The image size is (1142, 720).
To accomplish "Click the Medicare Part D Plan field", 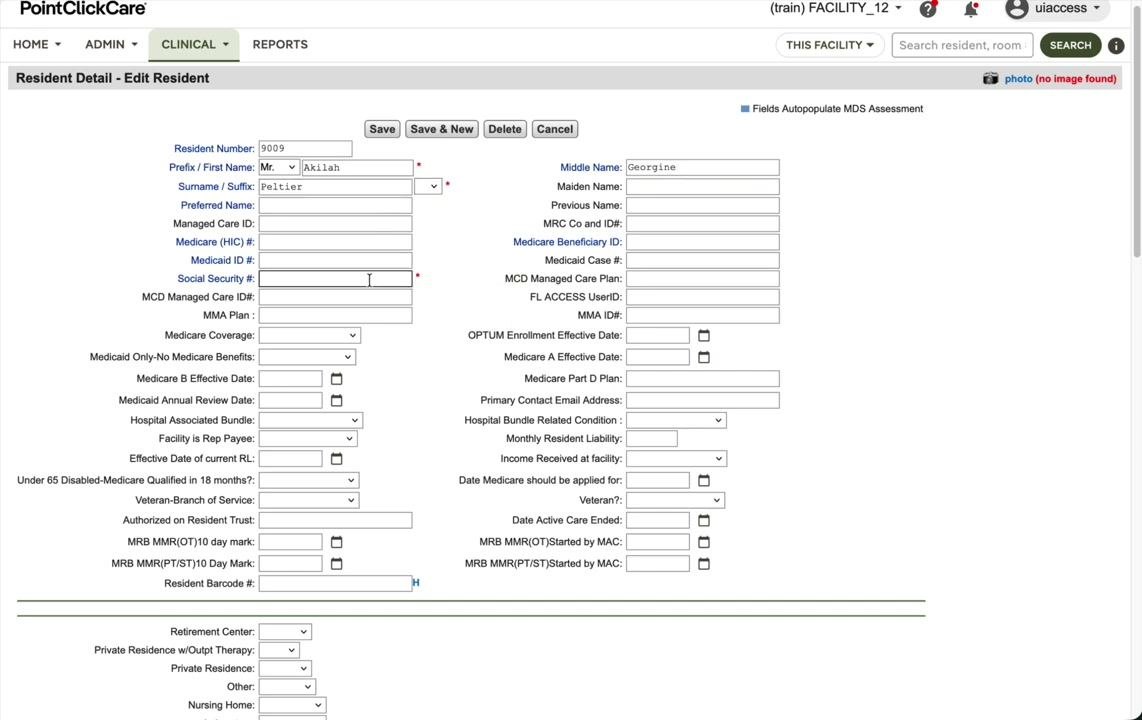I will [x=703, y=379].
